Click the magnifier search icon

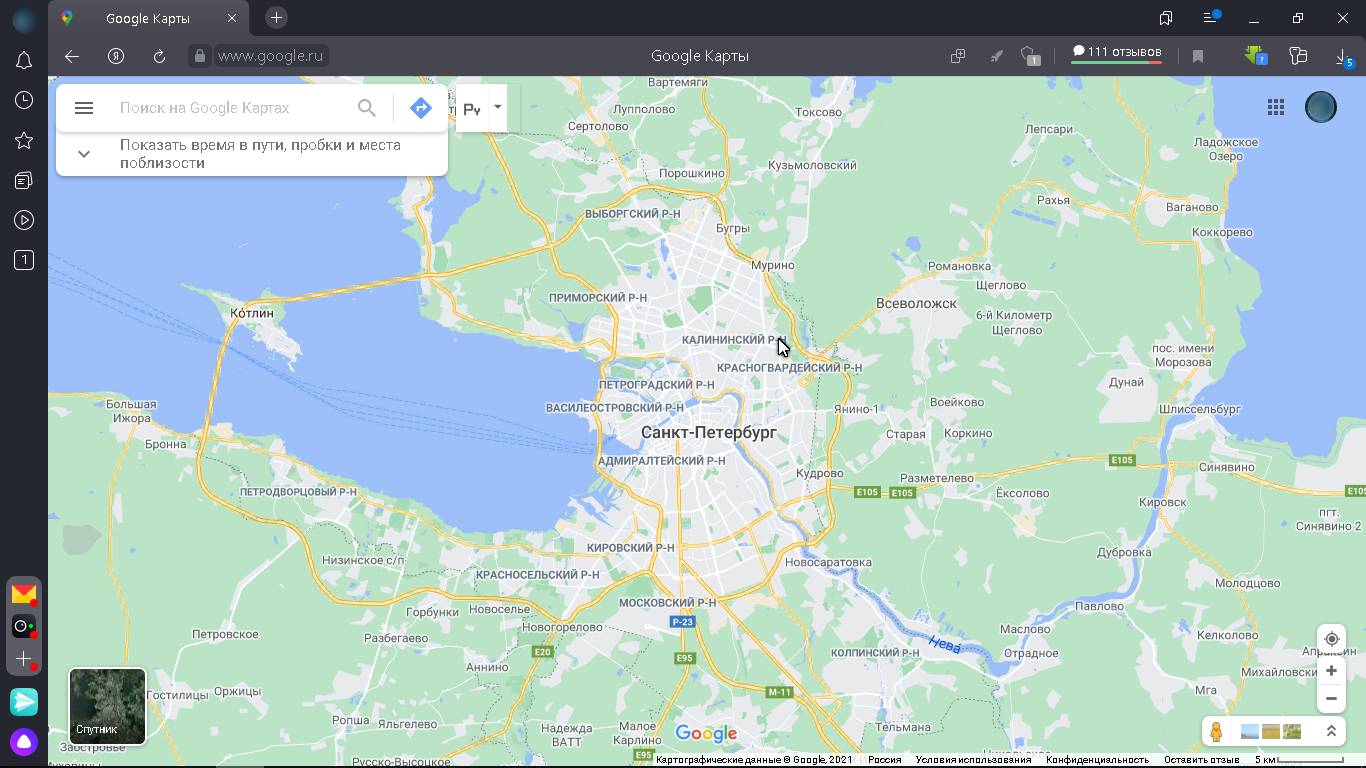(367, 108)
